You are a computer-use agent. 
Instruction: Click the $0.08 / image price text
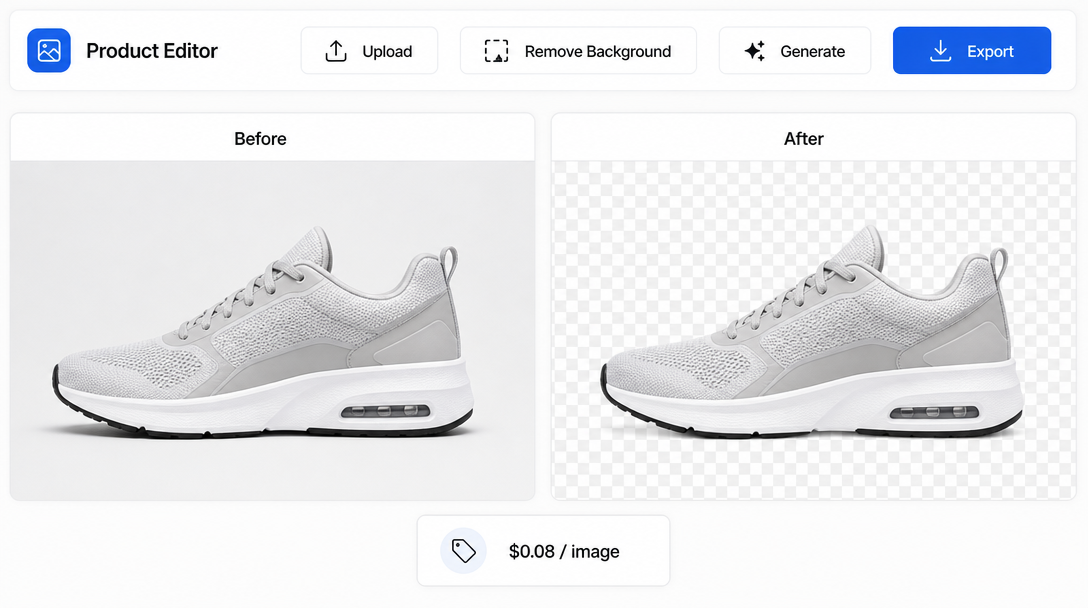tap(564, 551)
